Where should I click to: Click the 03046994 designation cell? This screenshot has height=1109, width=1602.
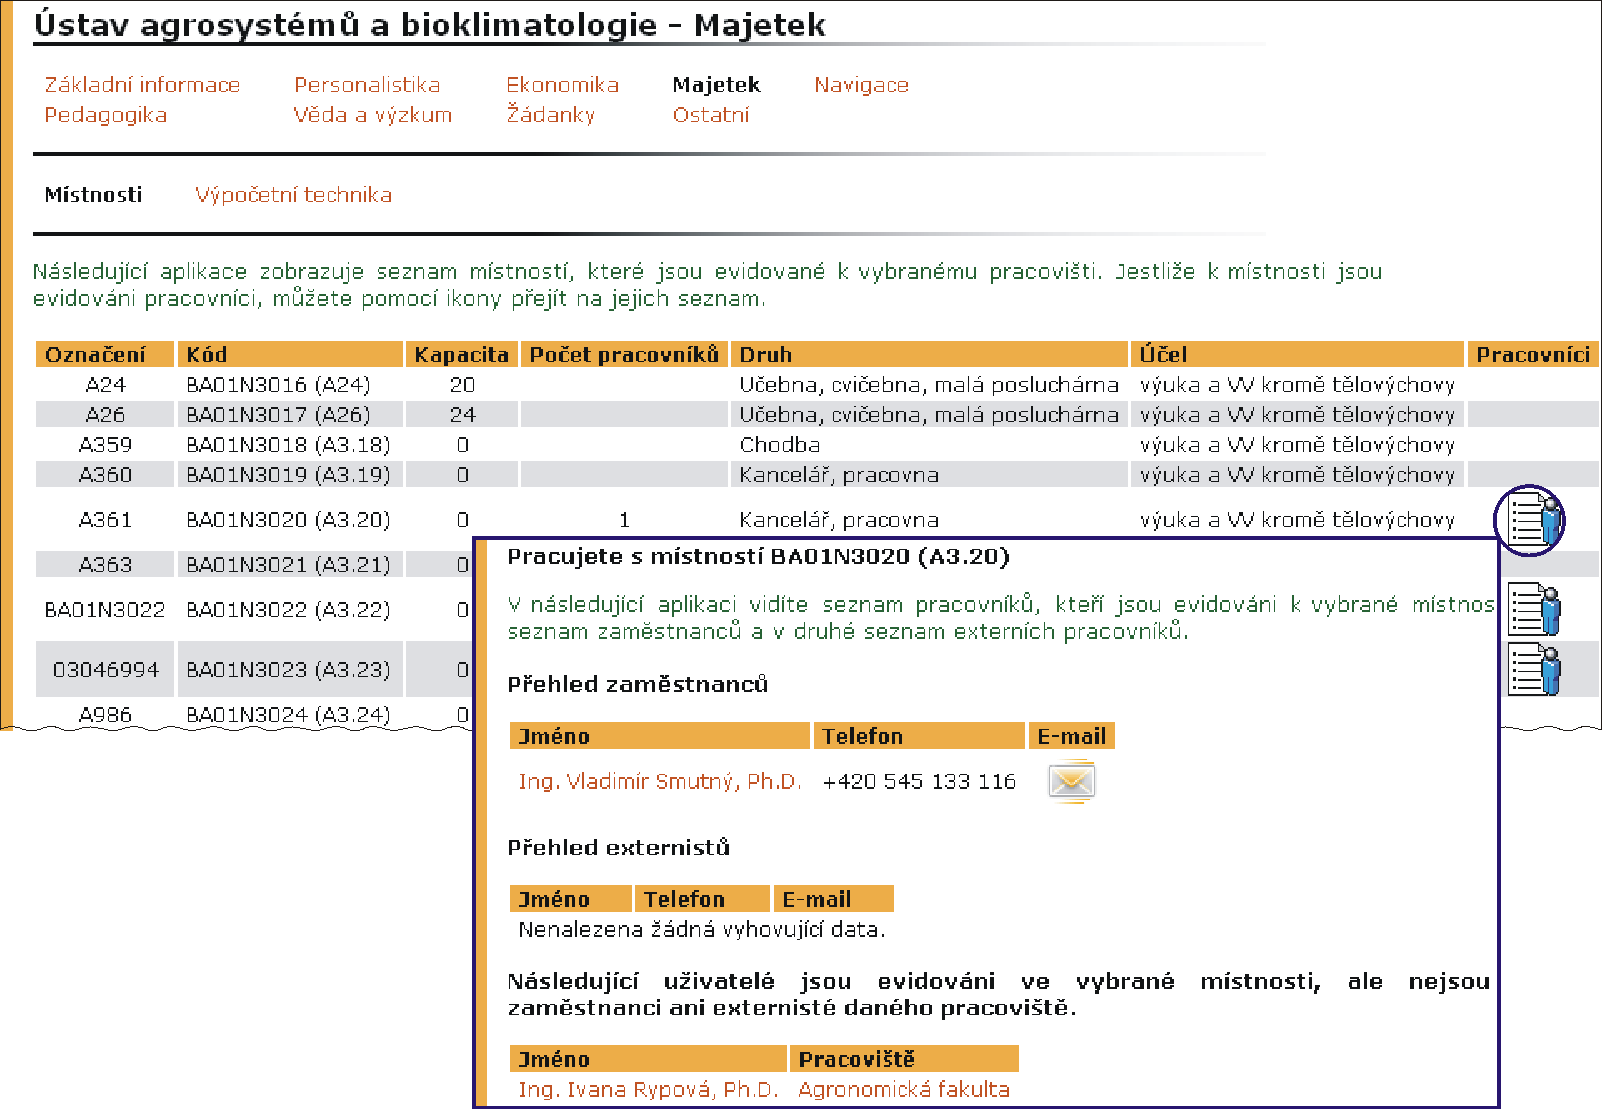tap(105, 670)
